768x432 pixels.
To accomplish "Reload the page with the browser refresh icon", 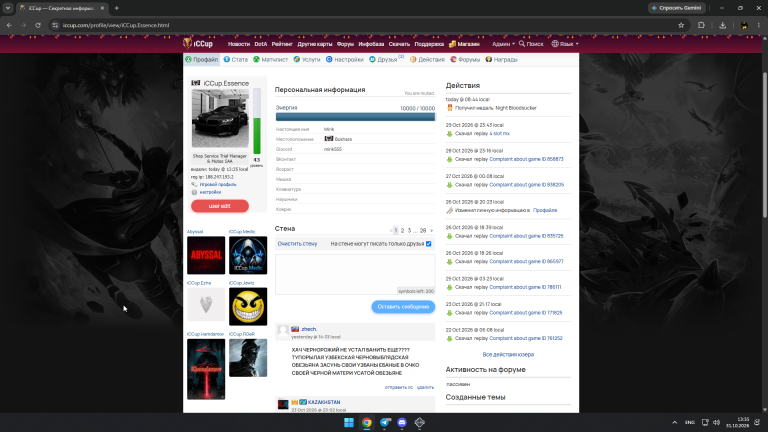I will tap(38, 25).
